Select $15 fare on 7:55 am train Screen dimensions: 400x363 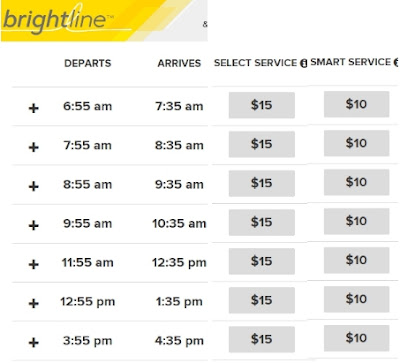tap(262, 144)
